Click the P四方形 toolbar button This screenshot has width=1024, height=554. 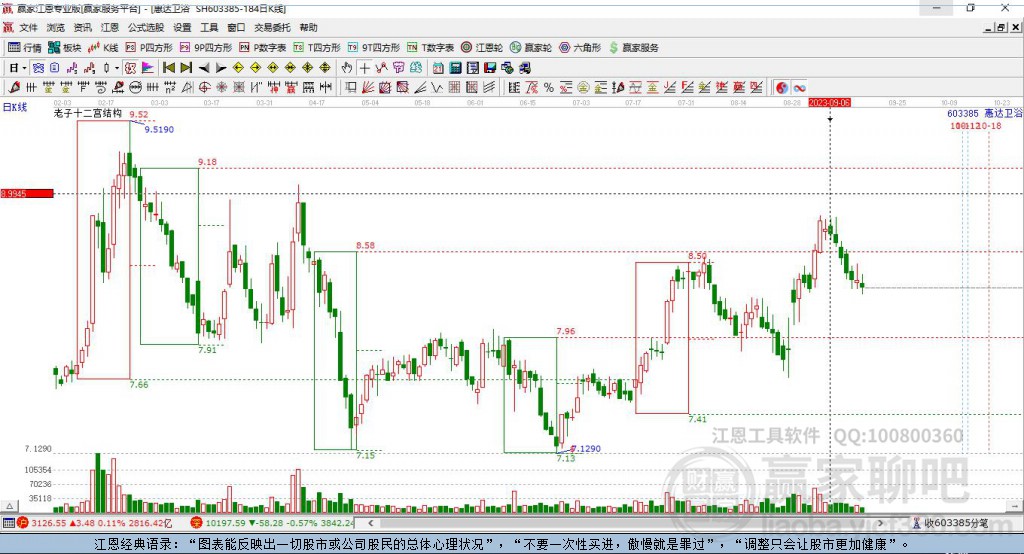click(x=149, y=48)
